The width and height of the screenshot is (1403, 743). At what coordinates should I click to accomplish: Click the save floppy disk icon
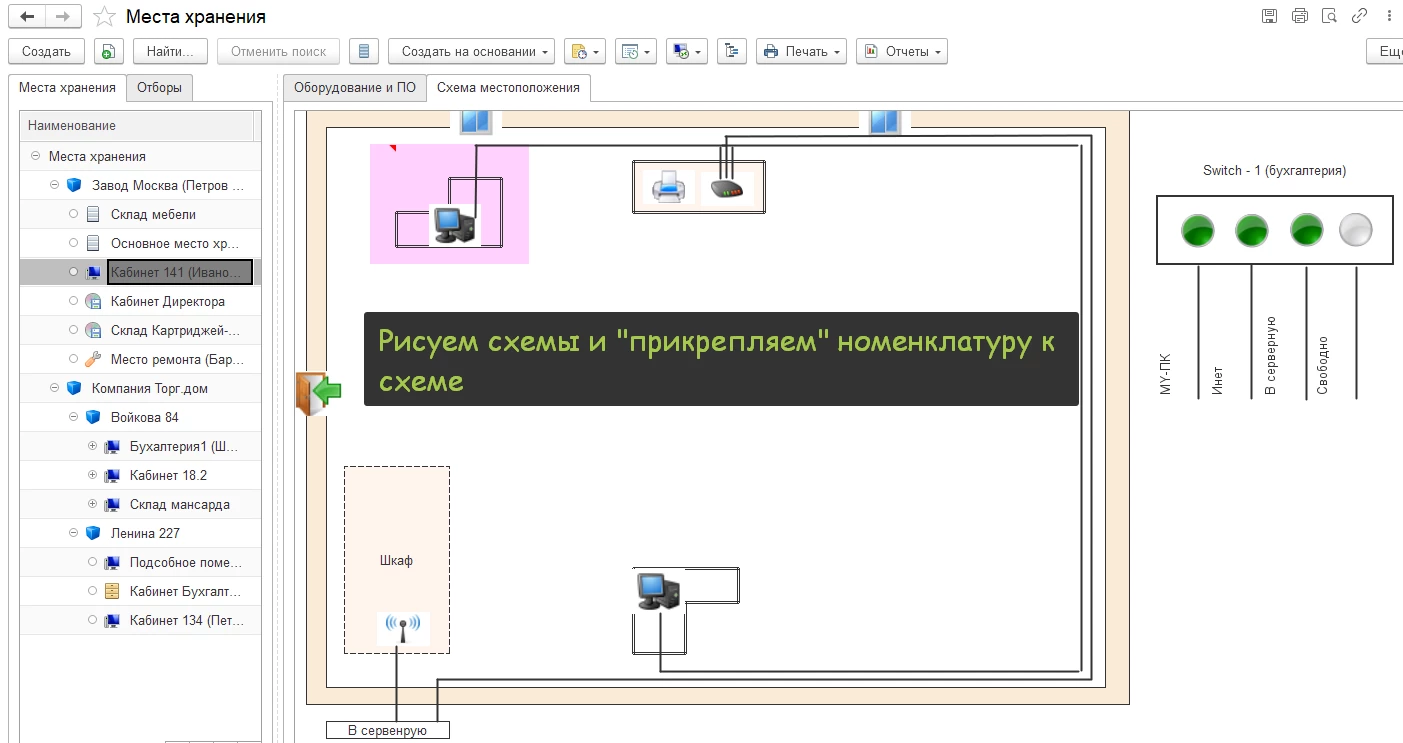click(x=1269, y=16)
